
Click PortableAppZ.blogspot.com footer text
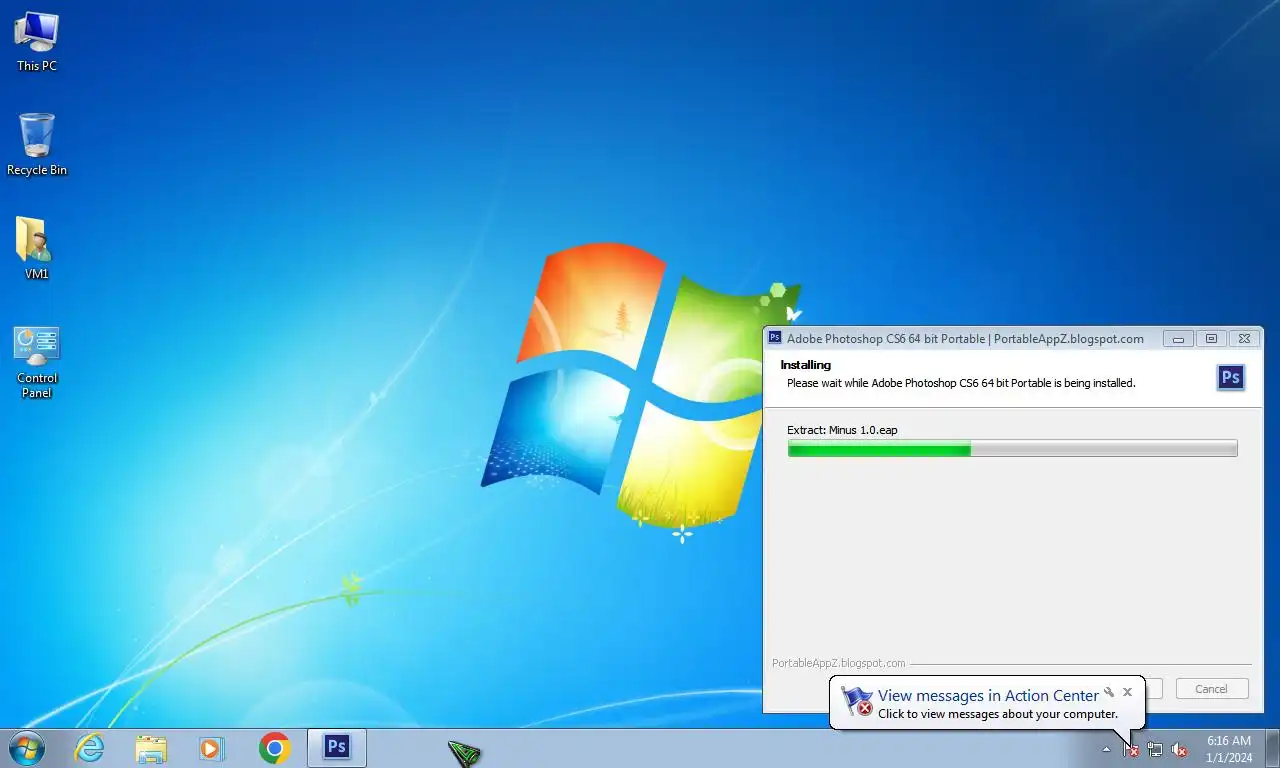coord(839,663)
